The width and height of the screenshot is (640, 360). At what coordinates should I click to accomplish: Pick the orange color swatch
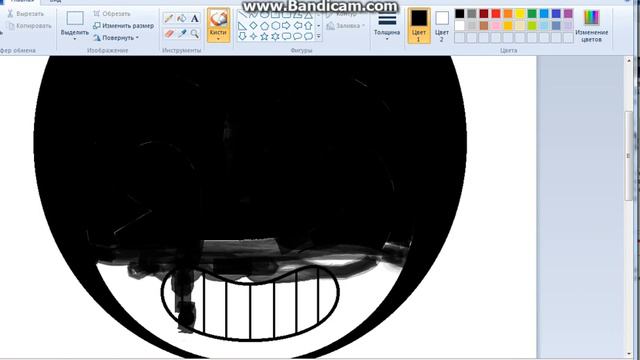pos(508,14)
